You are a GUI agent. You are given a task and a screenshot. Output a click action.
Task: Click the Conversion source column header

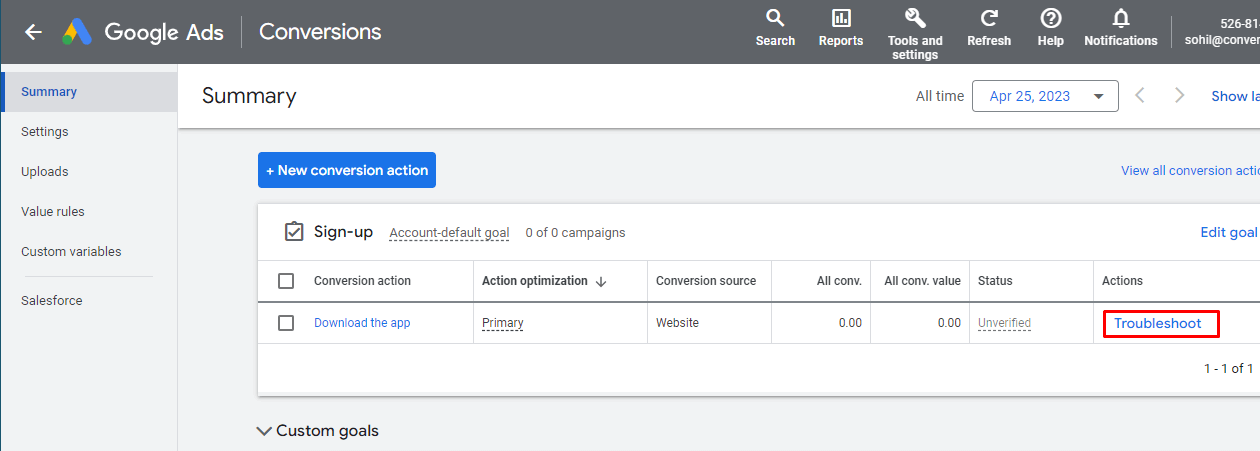coord(706,281)
